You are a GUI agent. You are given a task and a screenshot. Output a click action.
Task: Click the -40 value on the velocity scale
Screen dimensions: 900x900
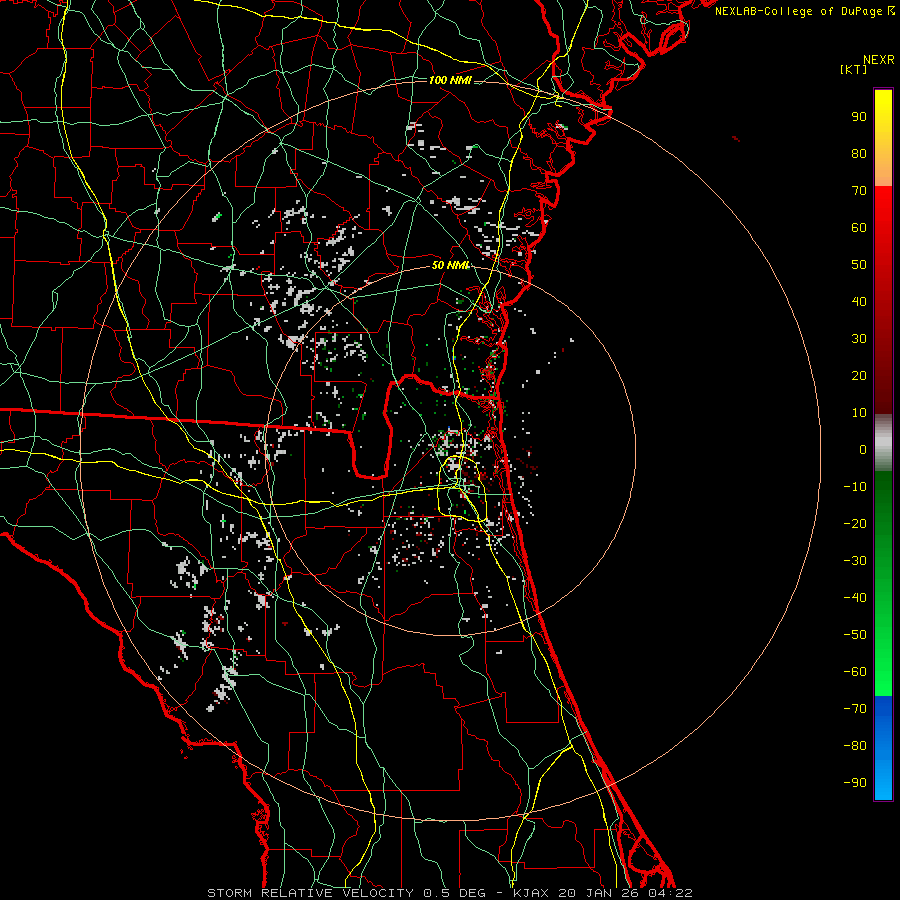[855, 598]
